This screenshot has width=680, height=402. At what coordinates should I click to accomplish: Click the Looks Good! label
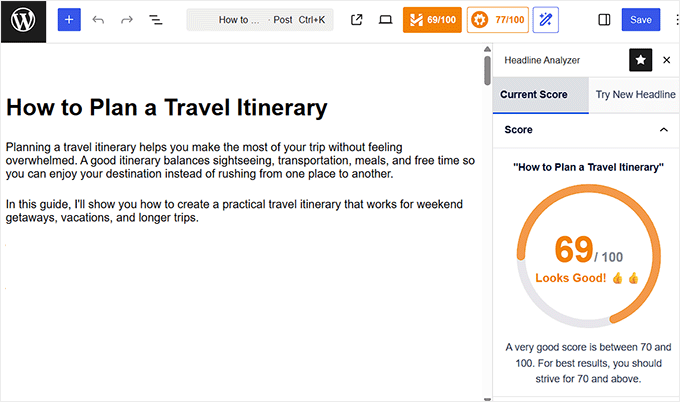tap(570, 278)
